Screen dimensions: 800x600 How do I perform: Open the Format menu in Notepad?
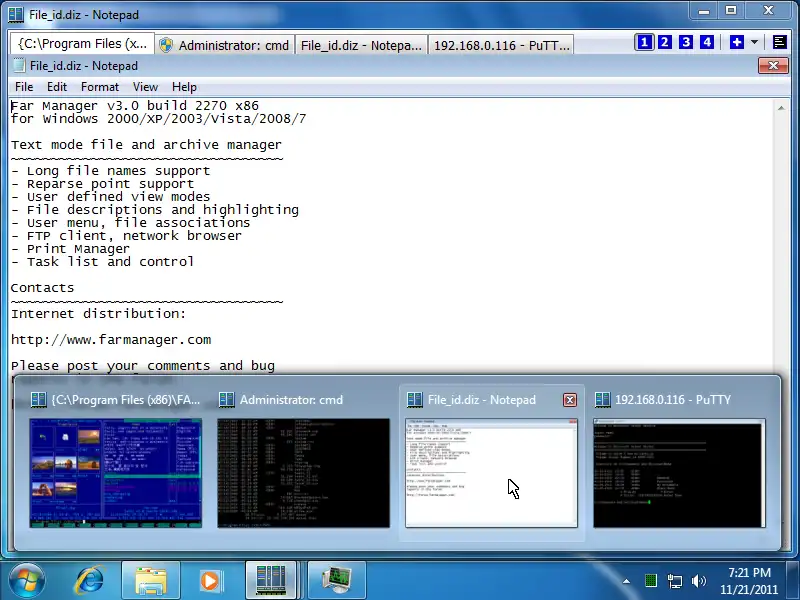[x=99, y=87]
